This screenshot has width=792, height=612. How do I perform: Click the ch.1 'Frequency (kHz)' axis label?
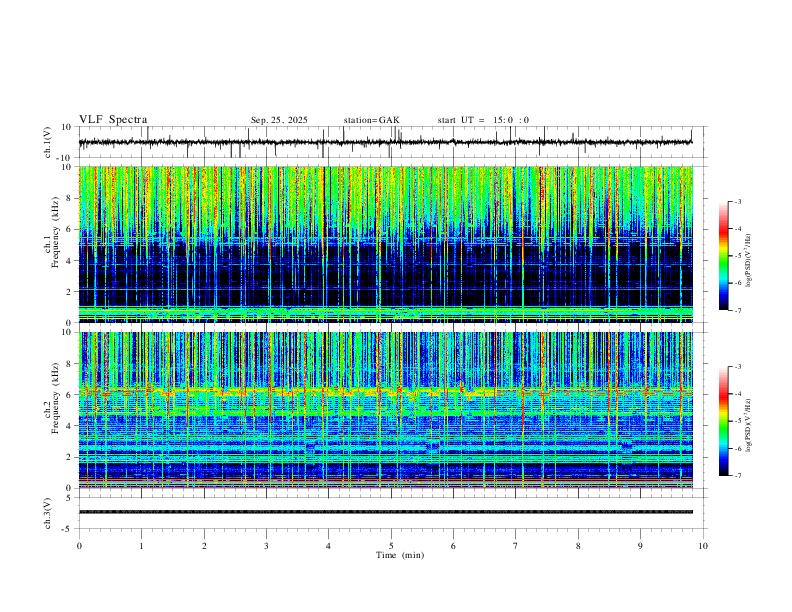[x=55, y=233]
